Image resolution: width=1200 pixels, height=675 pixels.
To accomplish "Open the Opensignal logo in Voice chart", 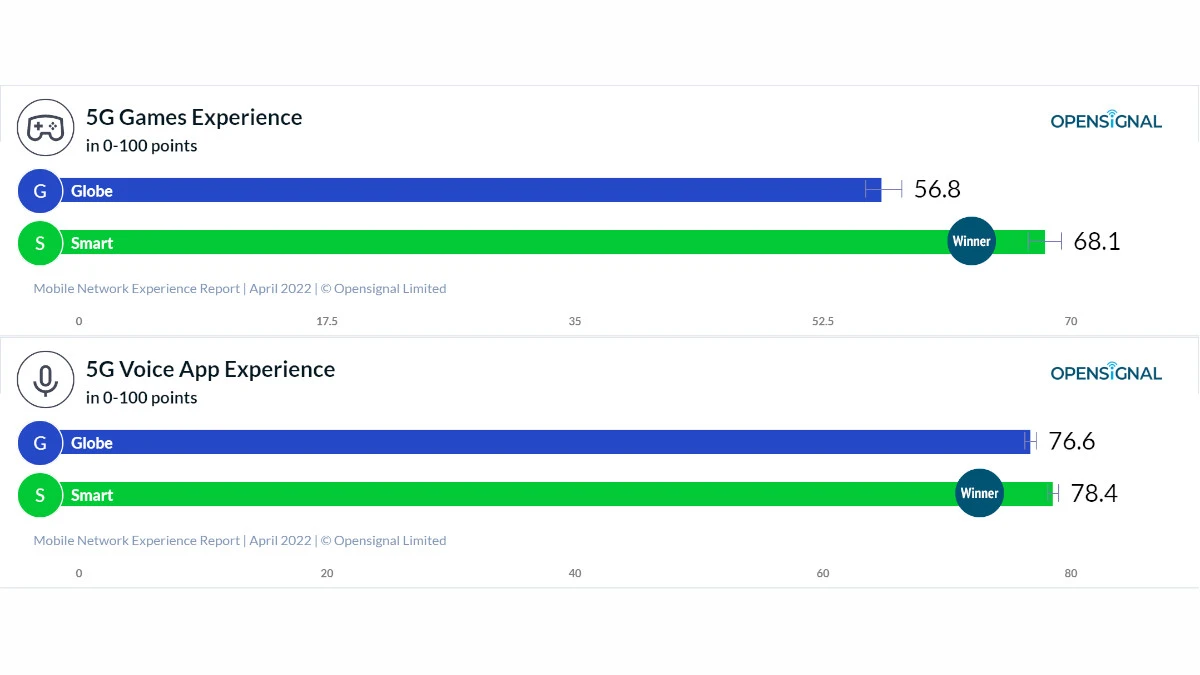I will point(1106,373).
